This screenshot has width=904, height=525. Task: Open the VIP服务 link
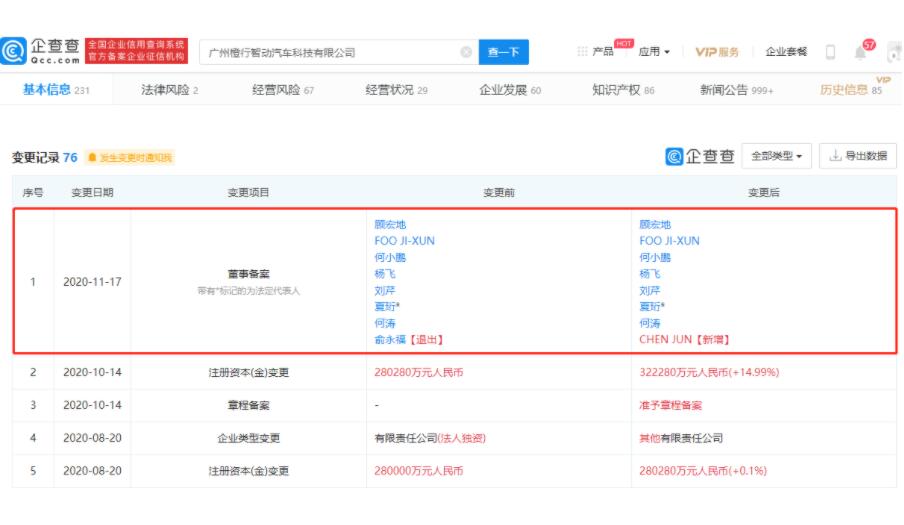717,52
